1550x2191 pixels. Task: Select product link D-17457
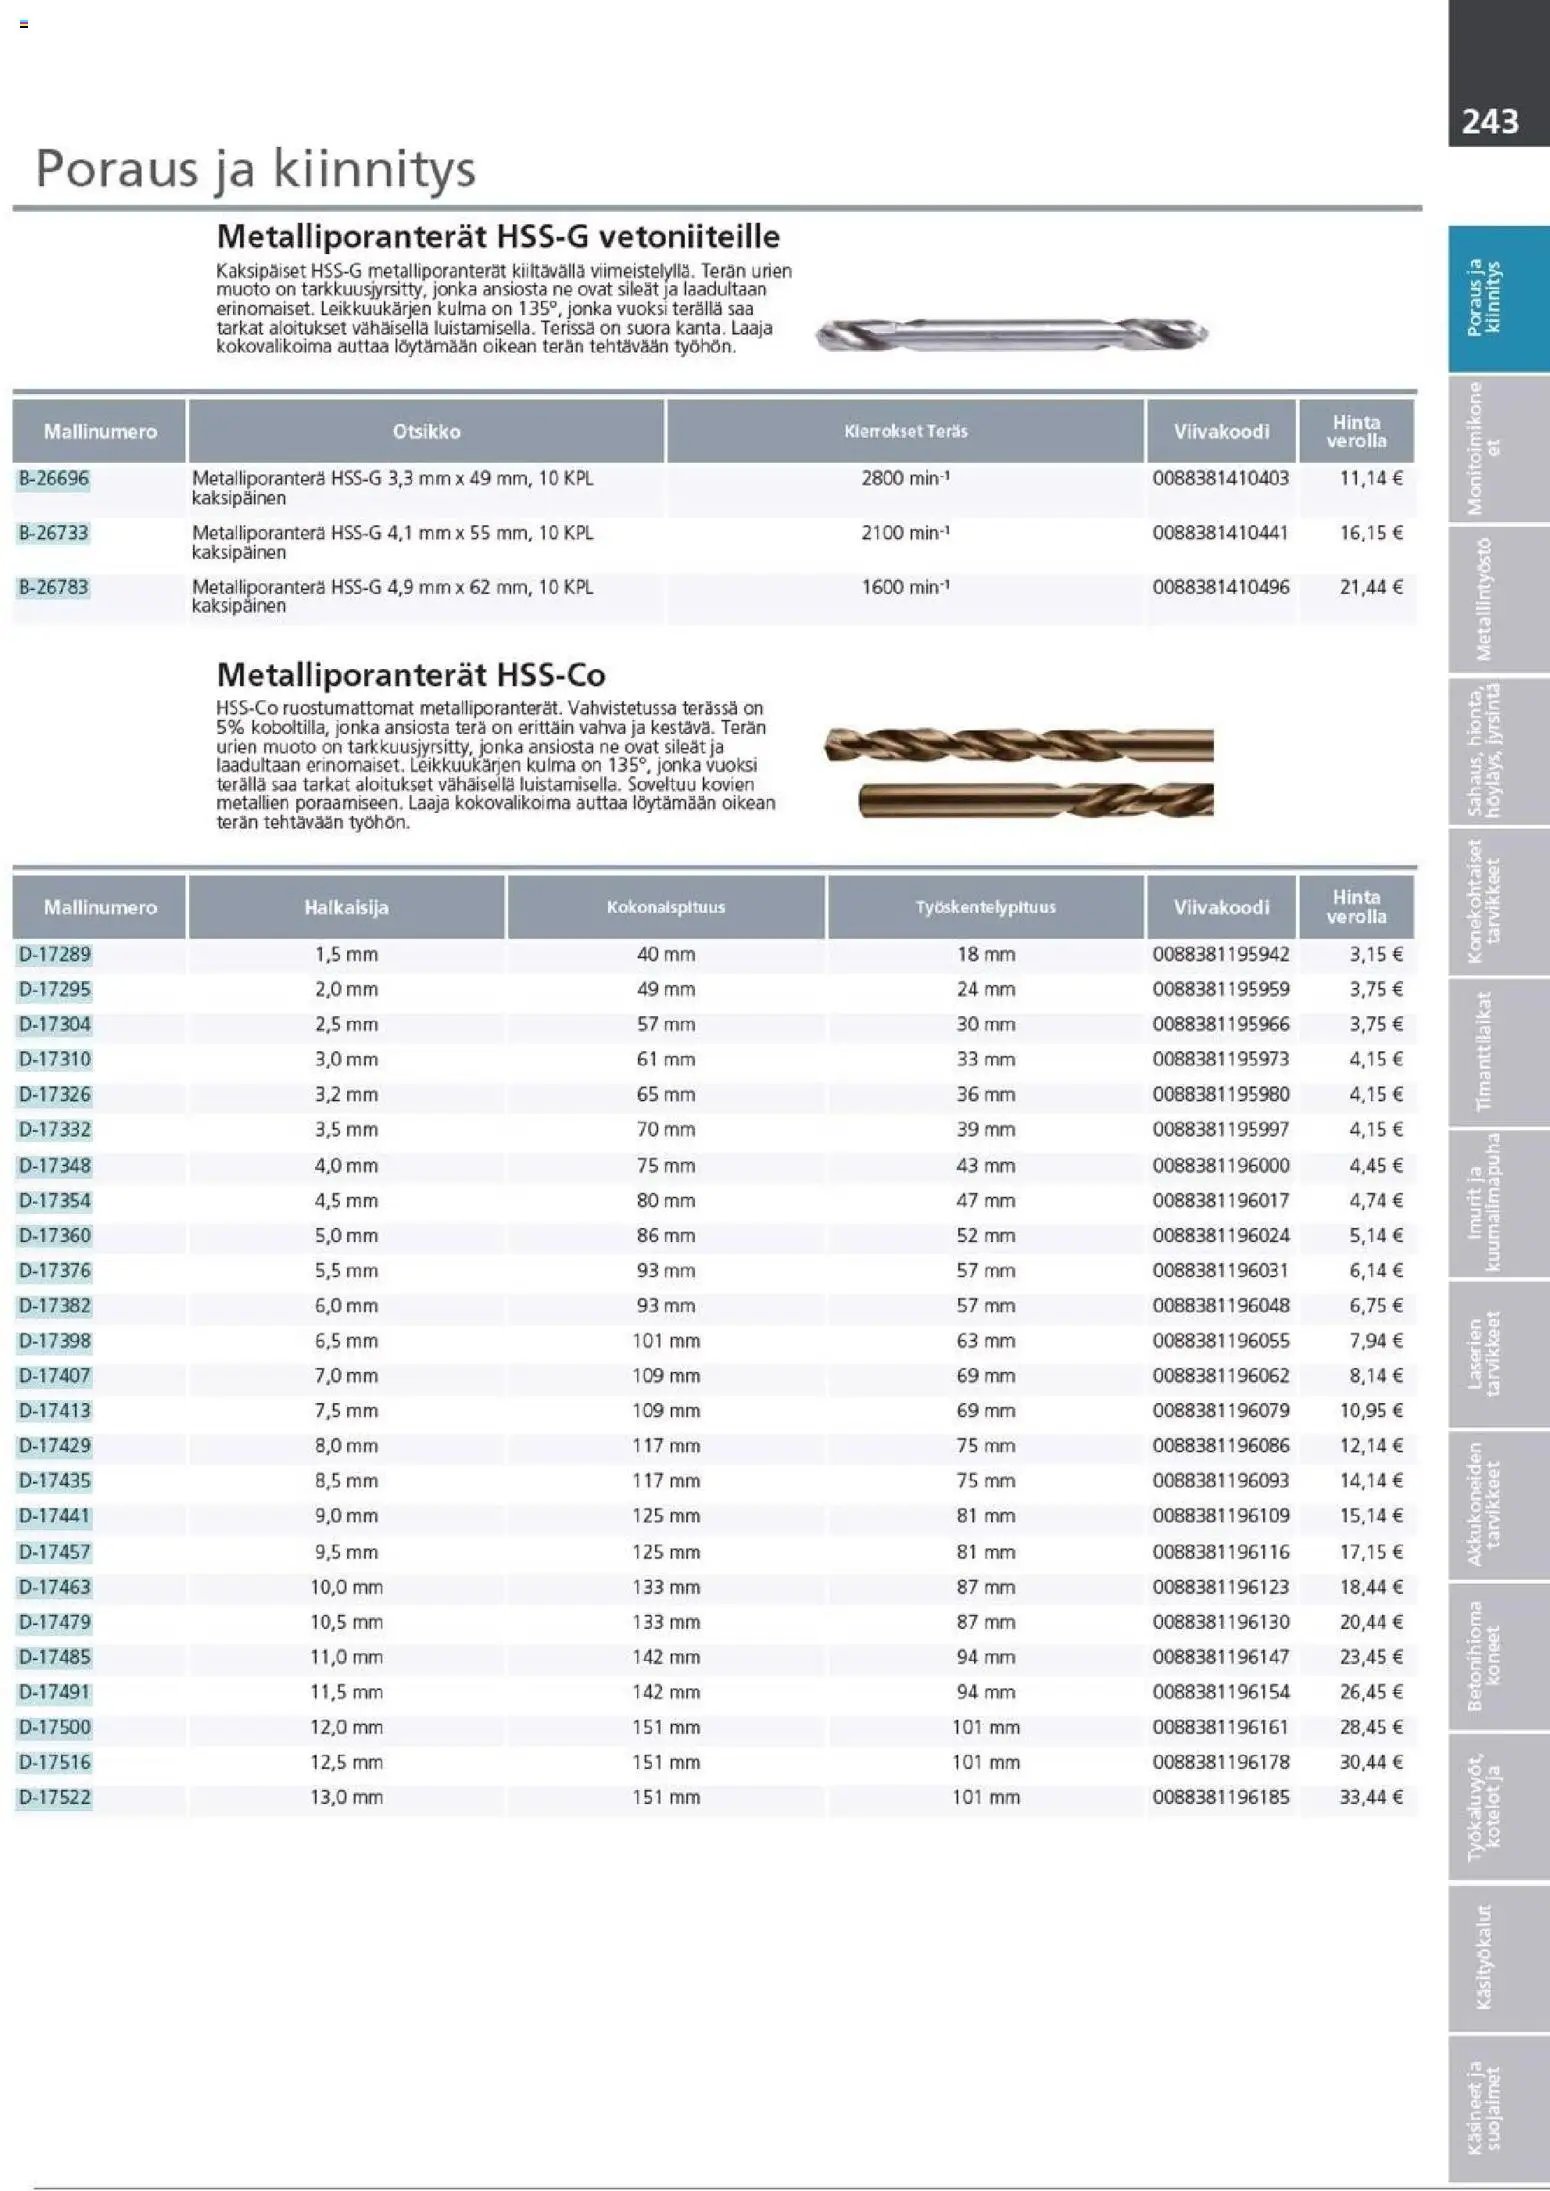(x=54, y=1552)
